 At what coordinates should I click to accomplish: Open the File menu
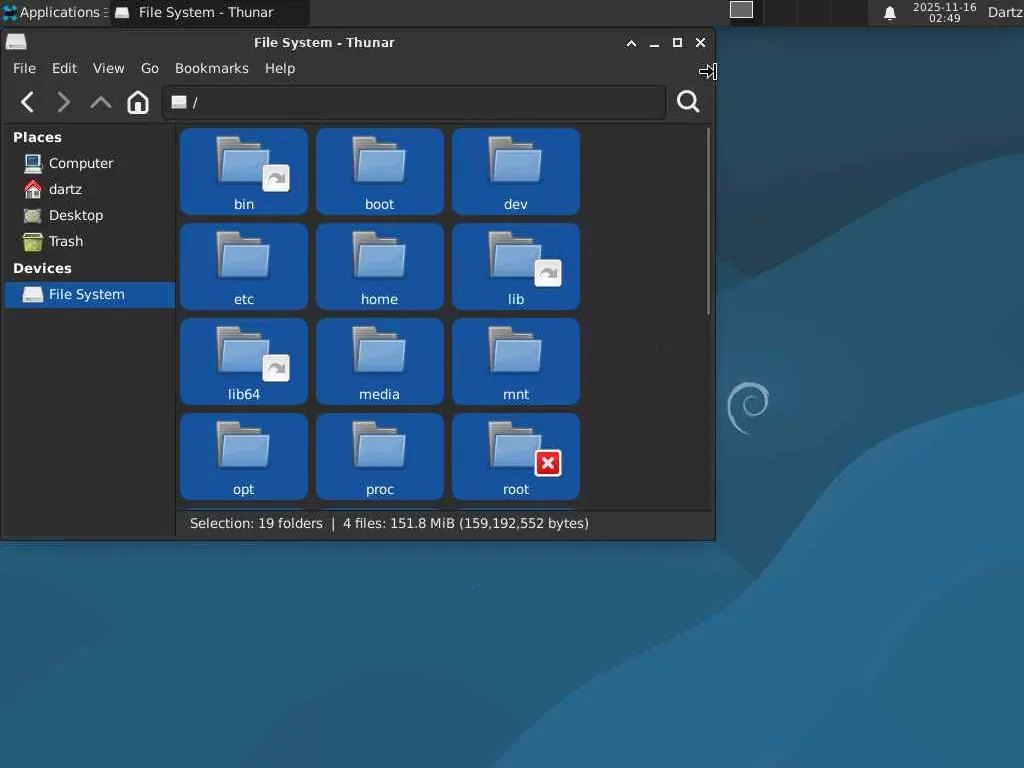pos(24,68)
